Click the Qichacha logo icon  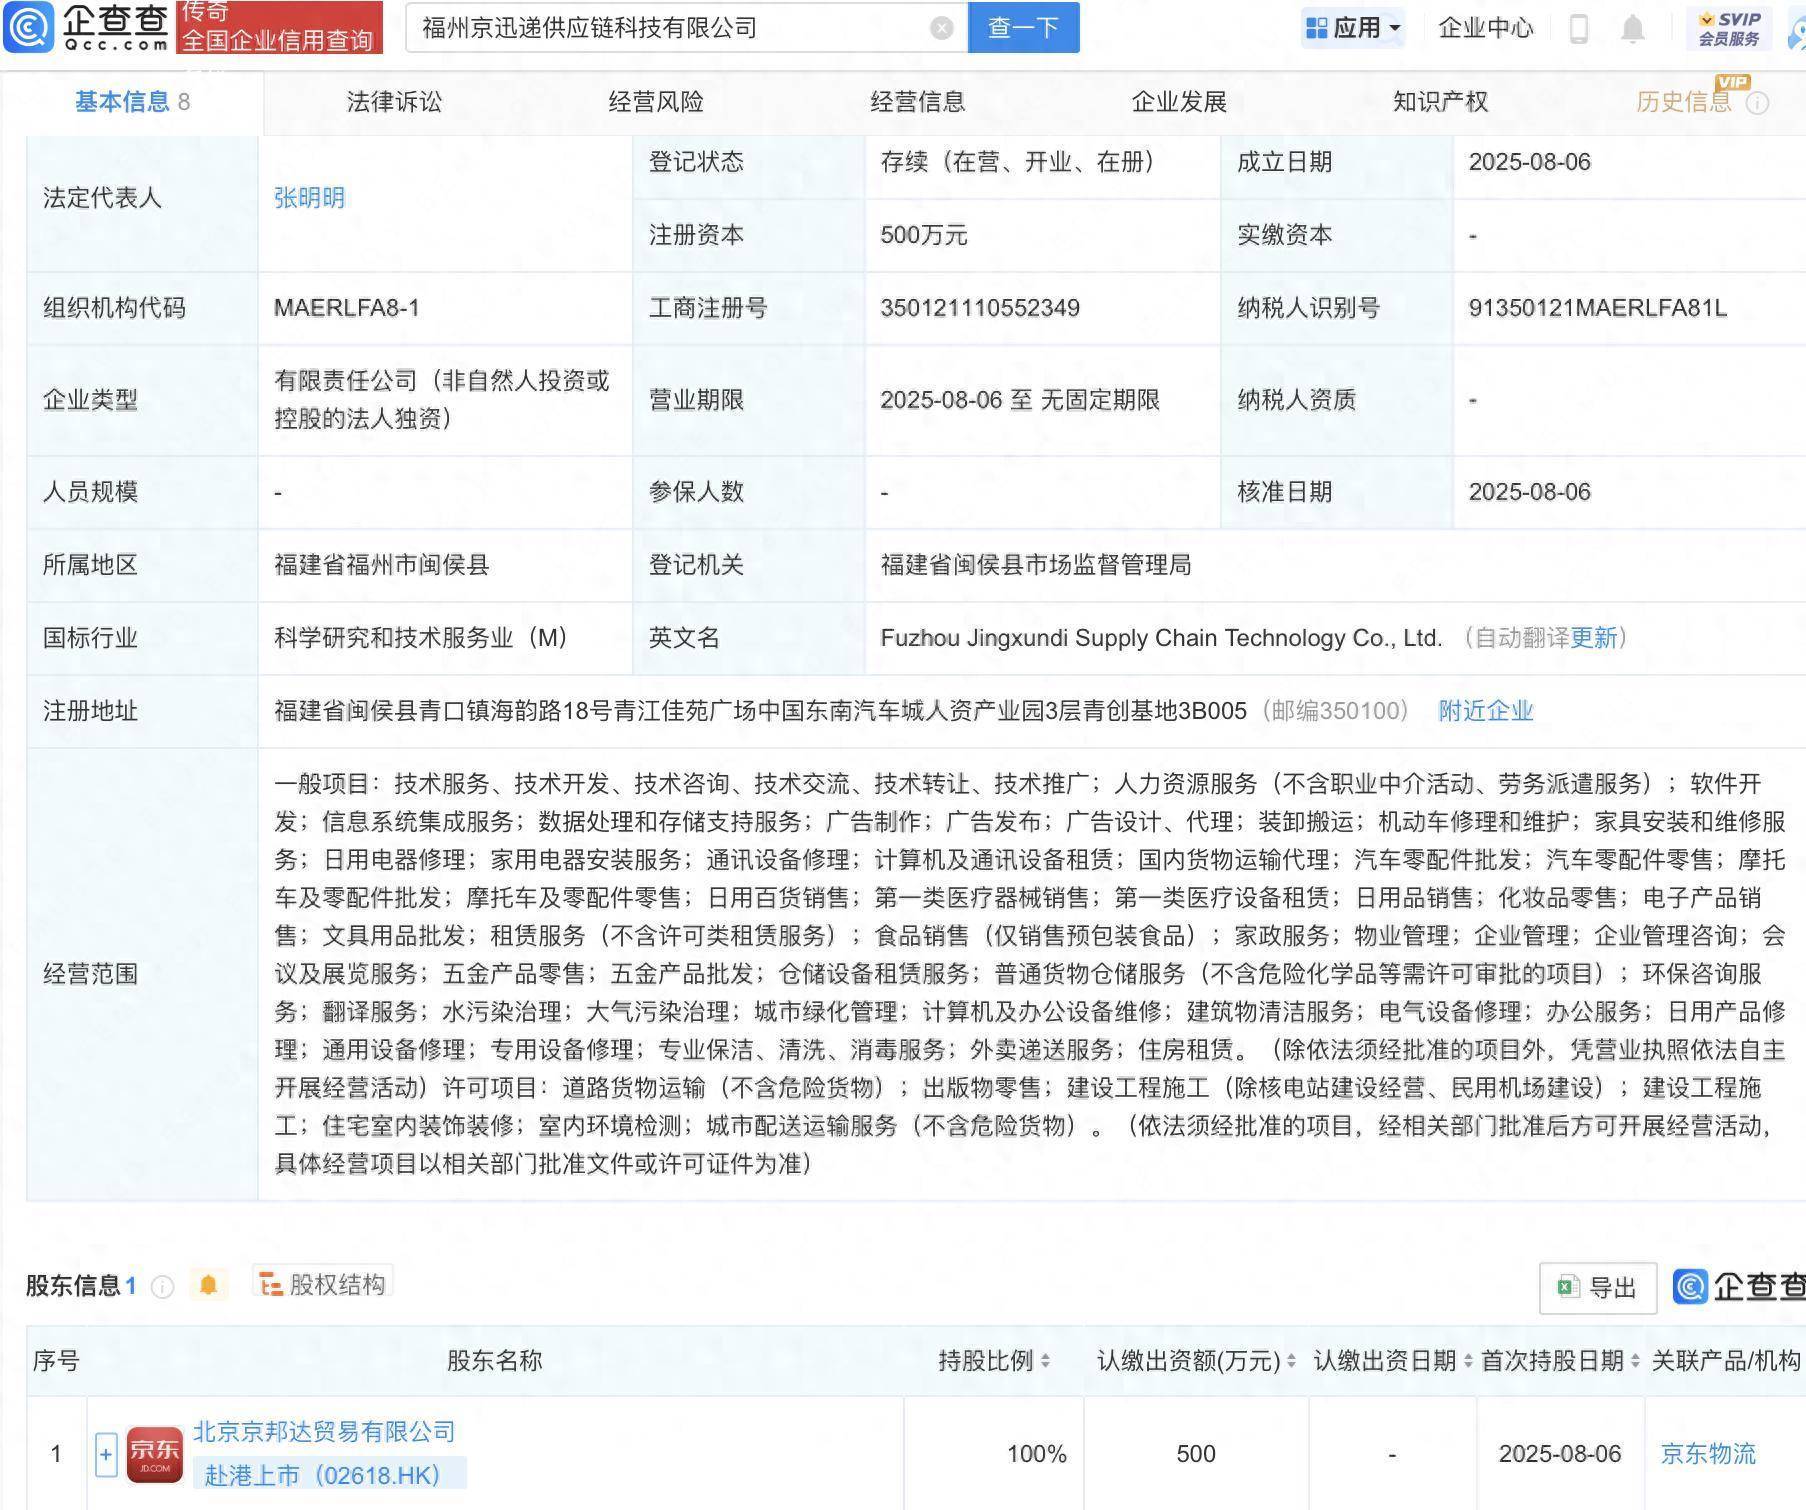click(29, 27)
